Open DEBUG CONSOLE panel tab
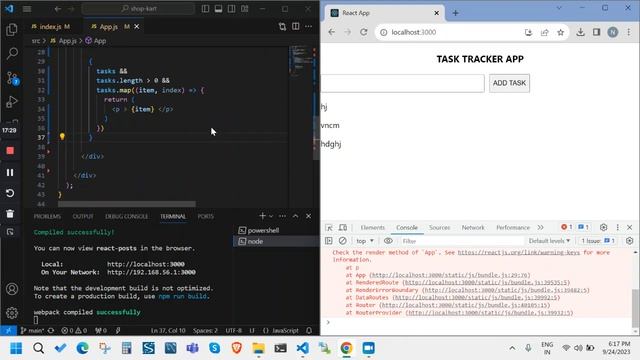The width and height of the screenshot is (640, 360). [127, 216]
